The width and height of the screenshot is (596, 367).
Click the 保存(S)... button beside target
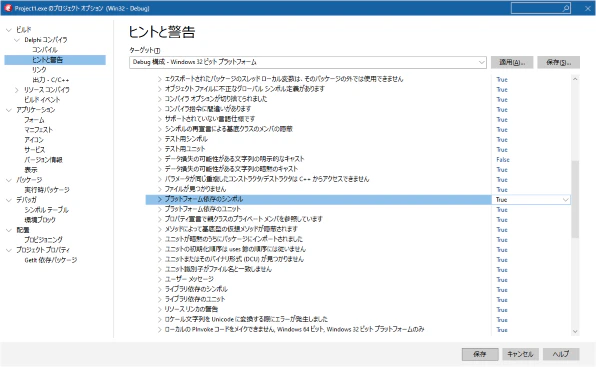pyautogui.click(x=558, y=62)
